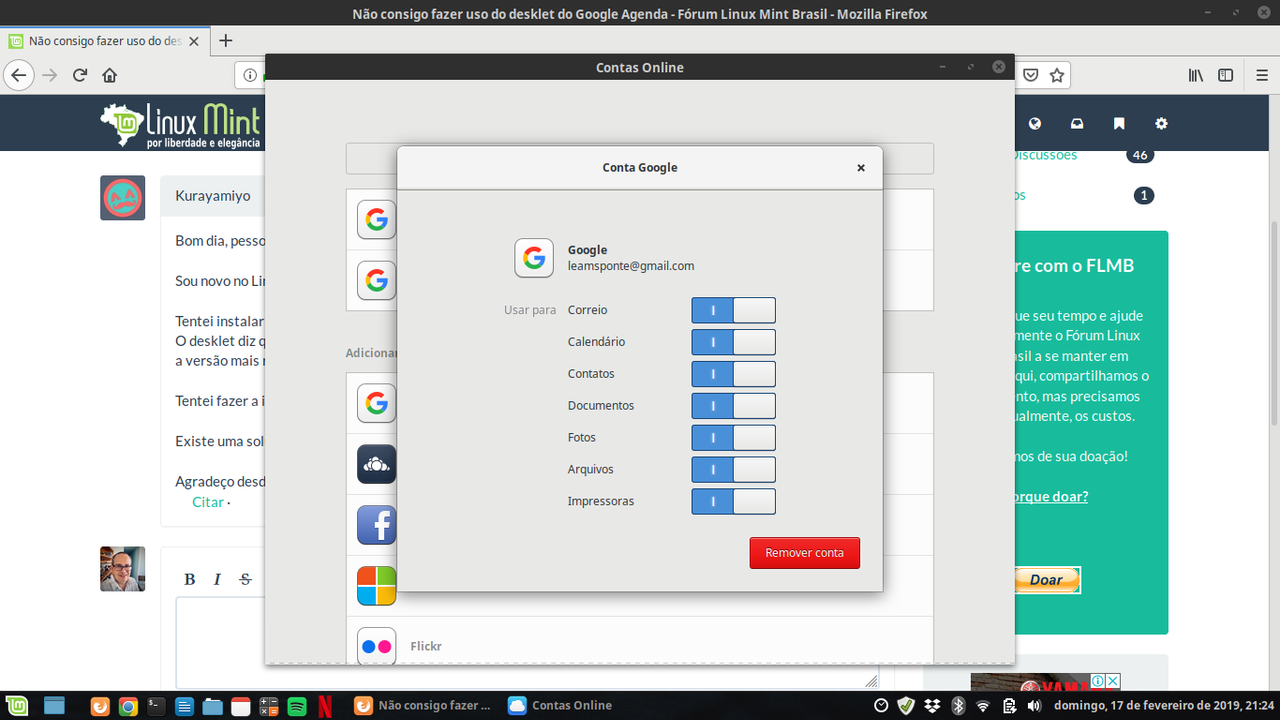
Task: Select the 'Não consigo fazer uso' tab
Action: 104,41
